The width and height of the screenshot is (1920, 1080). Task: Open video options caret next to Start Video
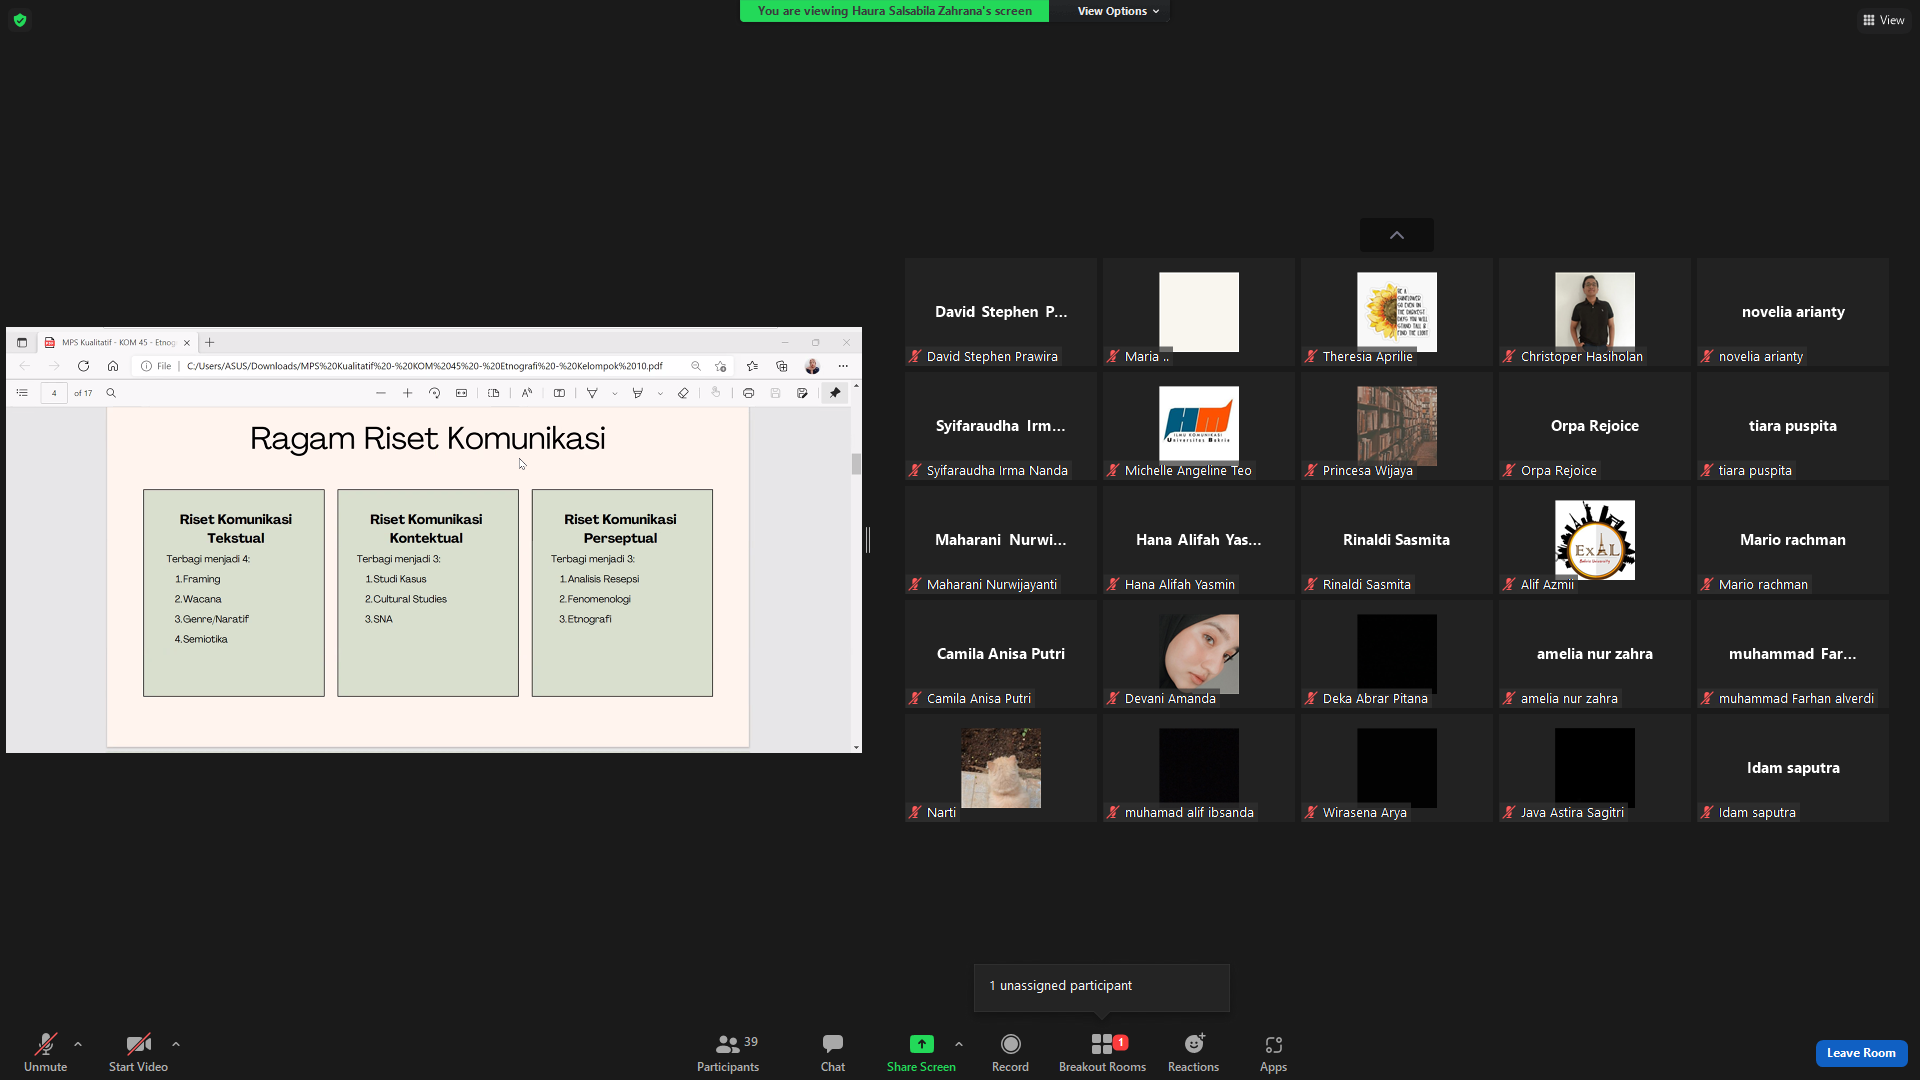click(x=176, y=1044)
